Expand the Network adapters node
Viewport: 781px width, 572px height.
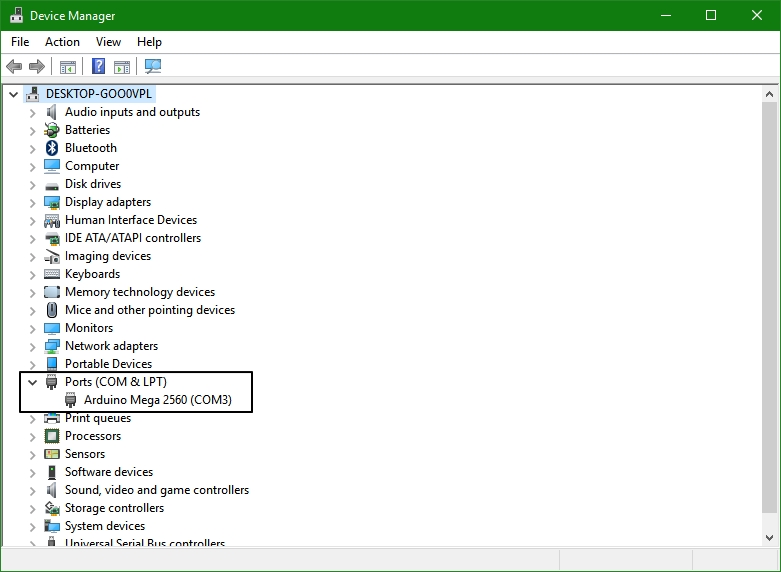pyautogui.click(x=32, y=346)
